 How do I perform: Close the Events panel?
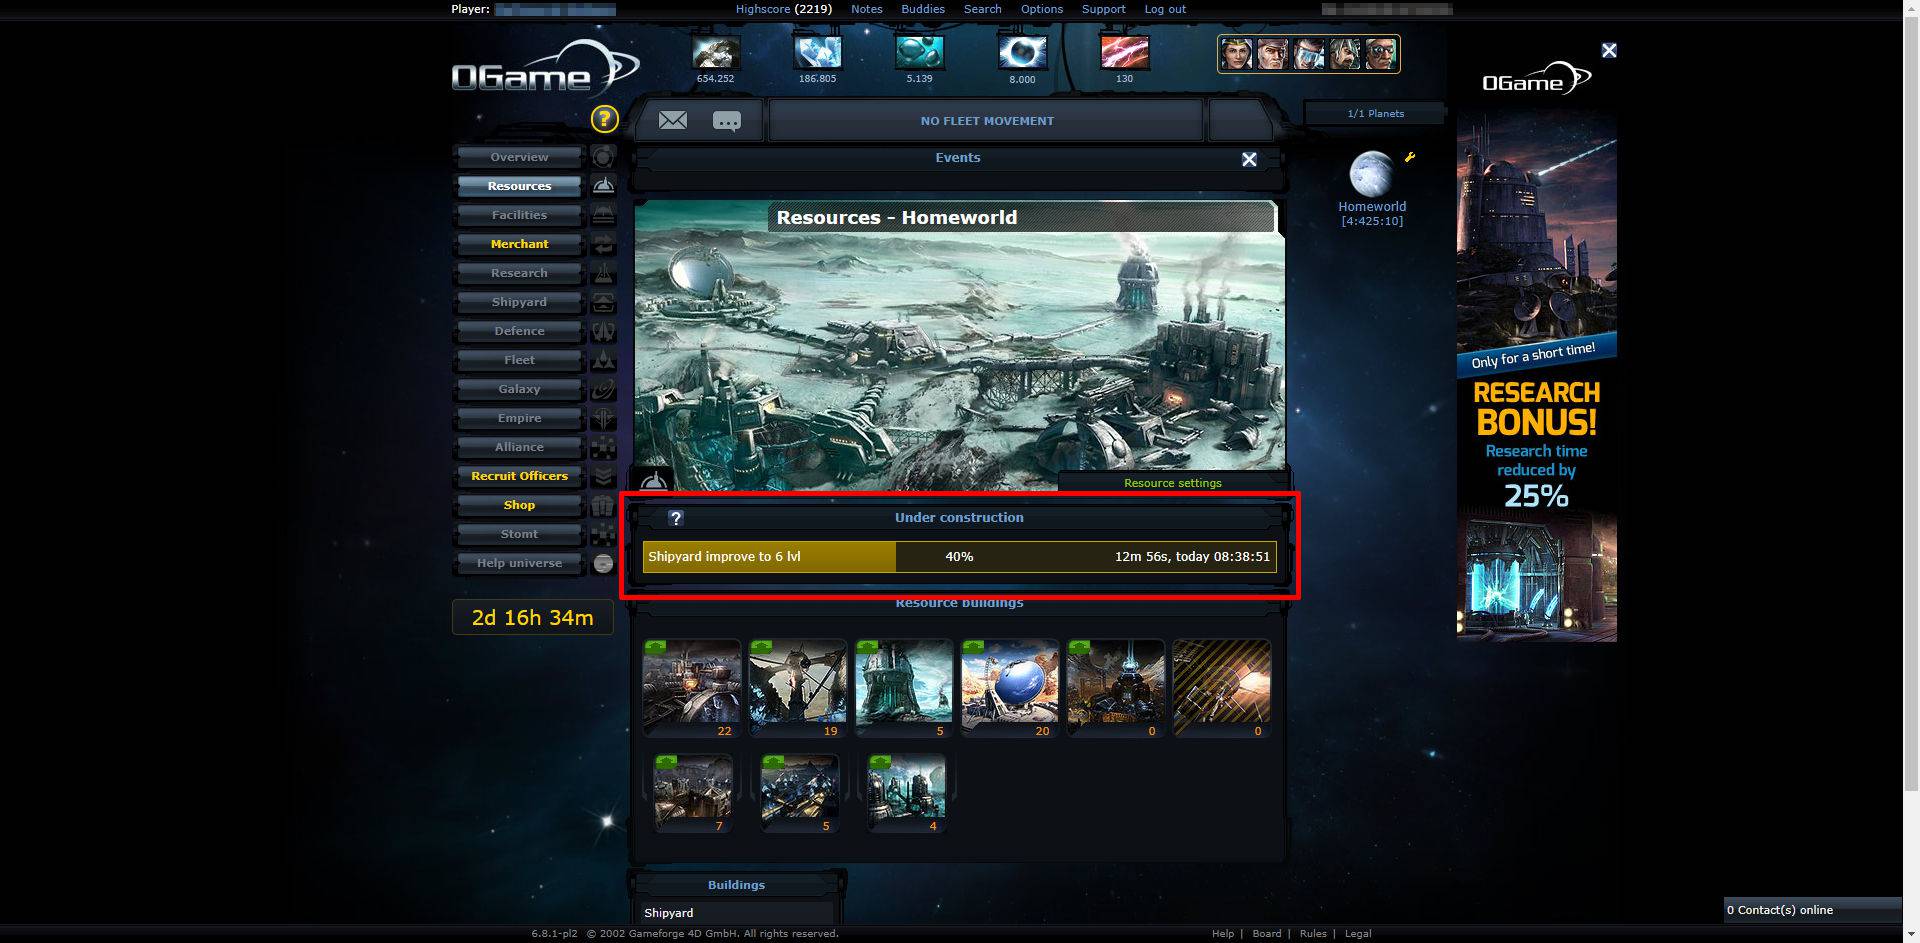[1249, 160]
